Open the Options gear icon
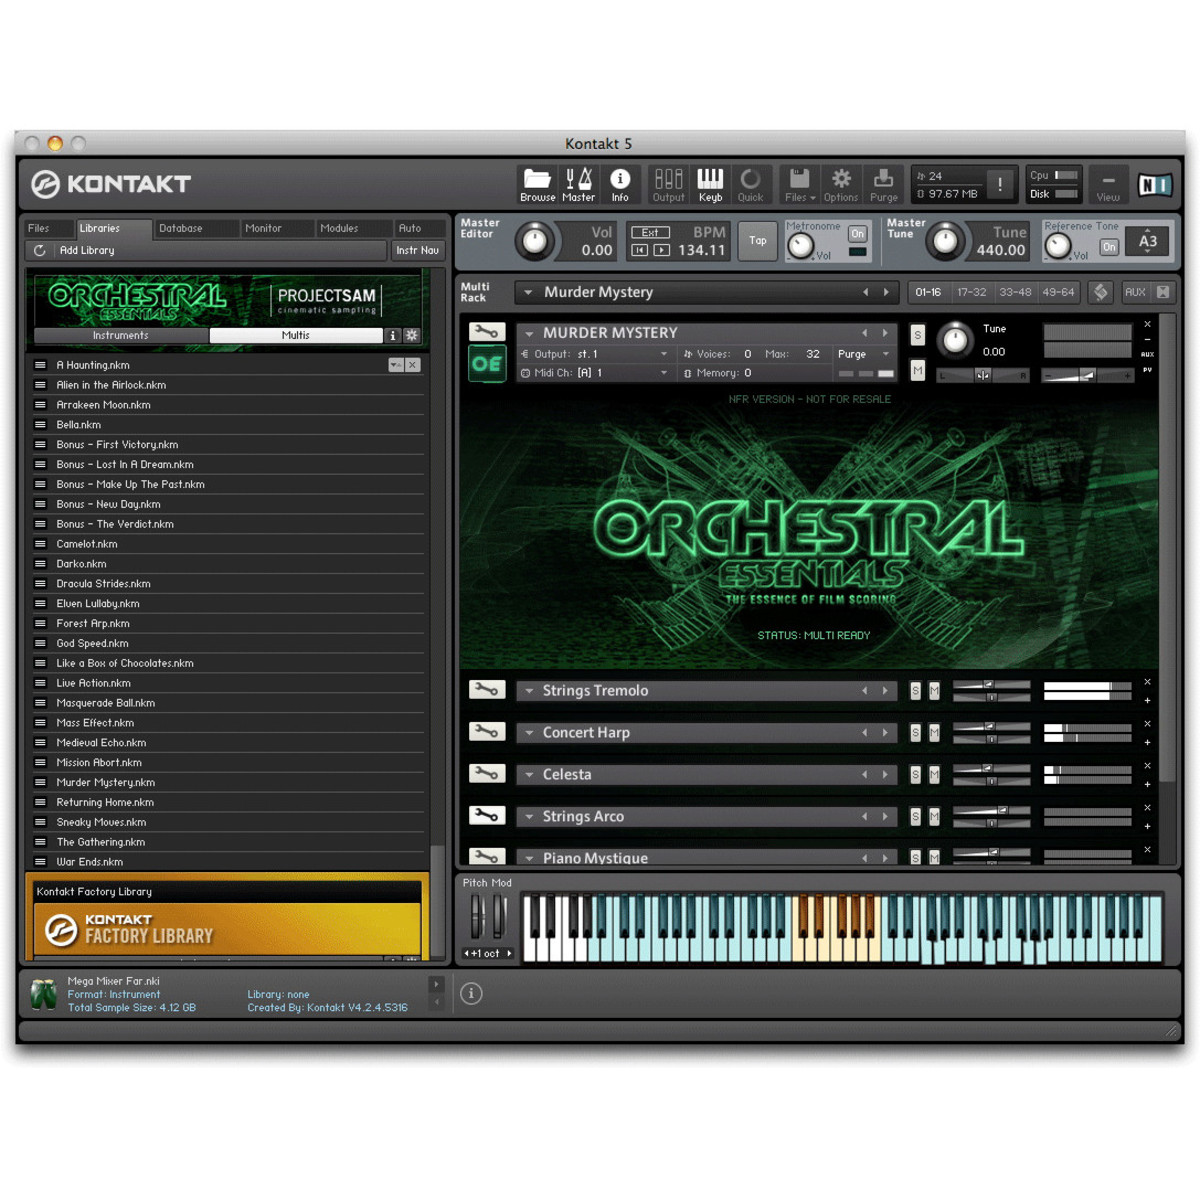 click(x=841, y=180)
